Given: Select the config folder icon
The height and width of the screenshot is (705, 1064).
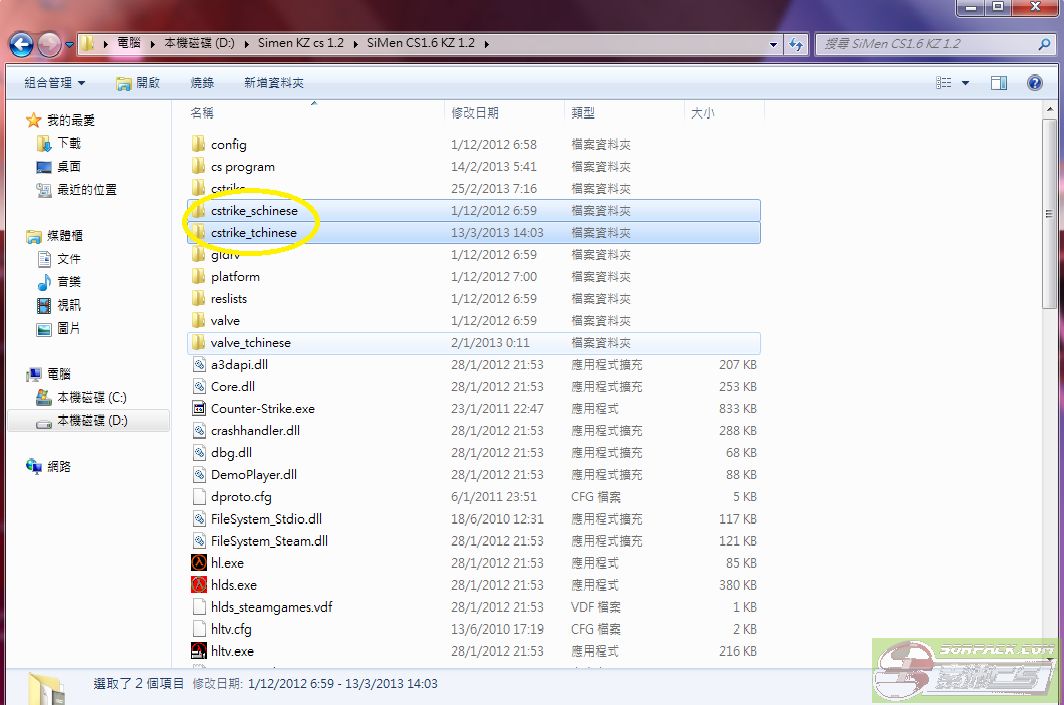Looking at the screenshot, I should pyautogui.click(x=198, y=144).
